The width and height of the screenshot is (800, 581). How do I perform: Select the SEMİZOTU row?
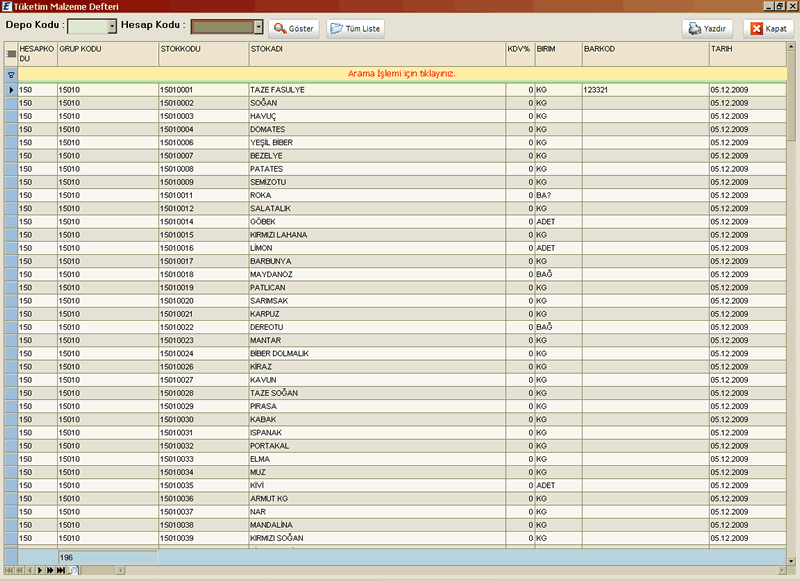(x=402, y=182)
